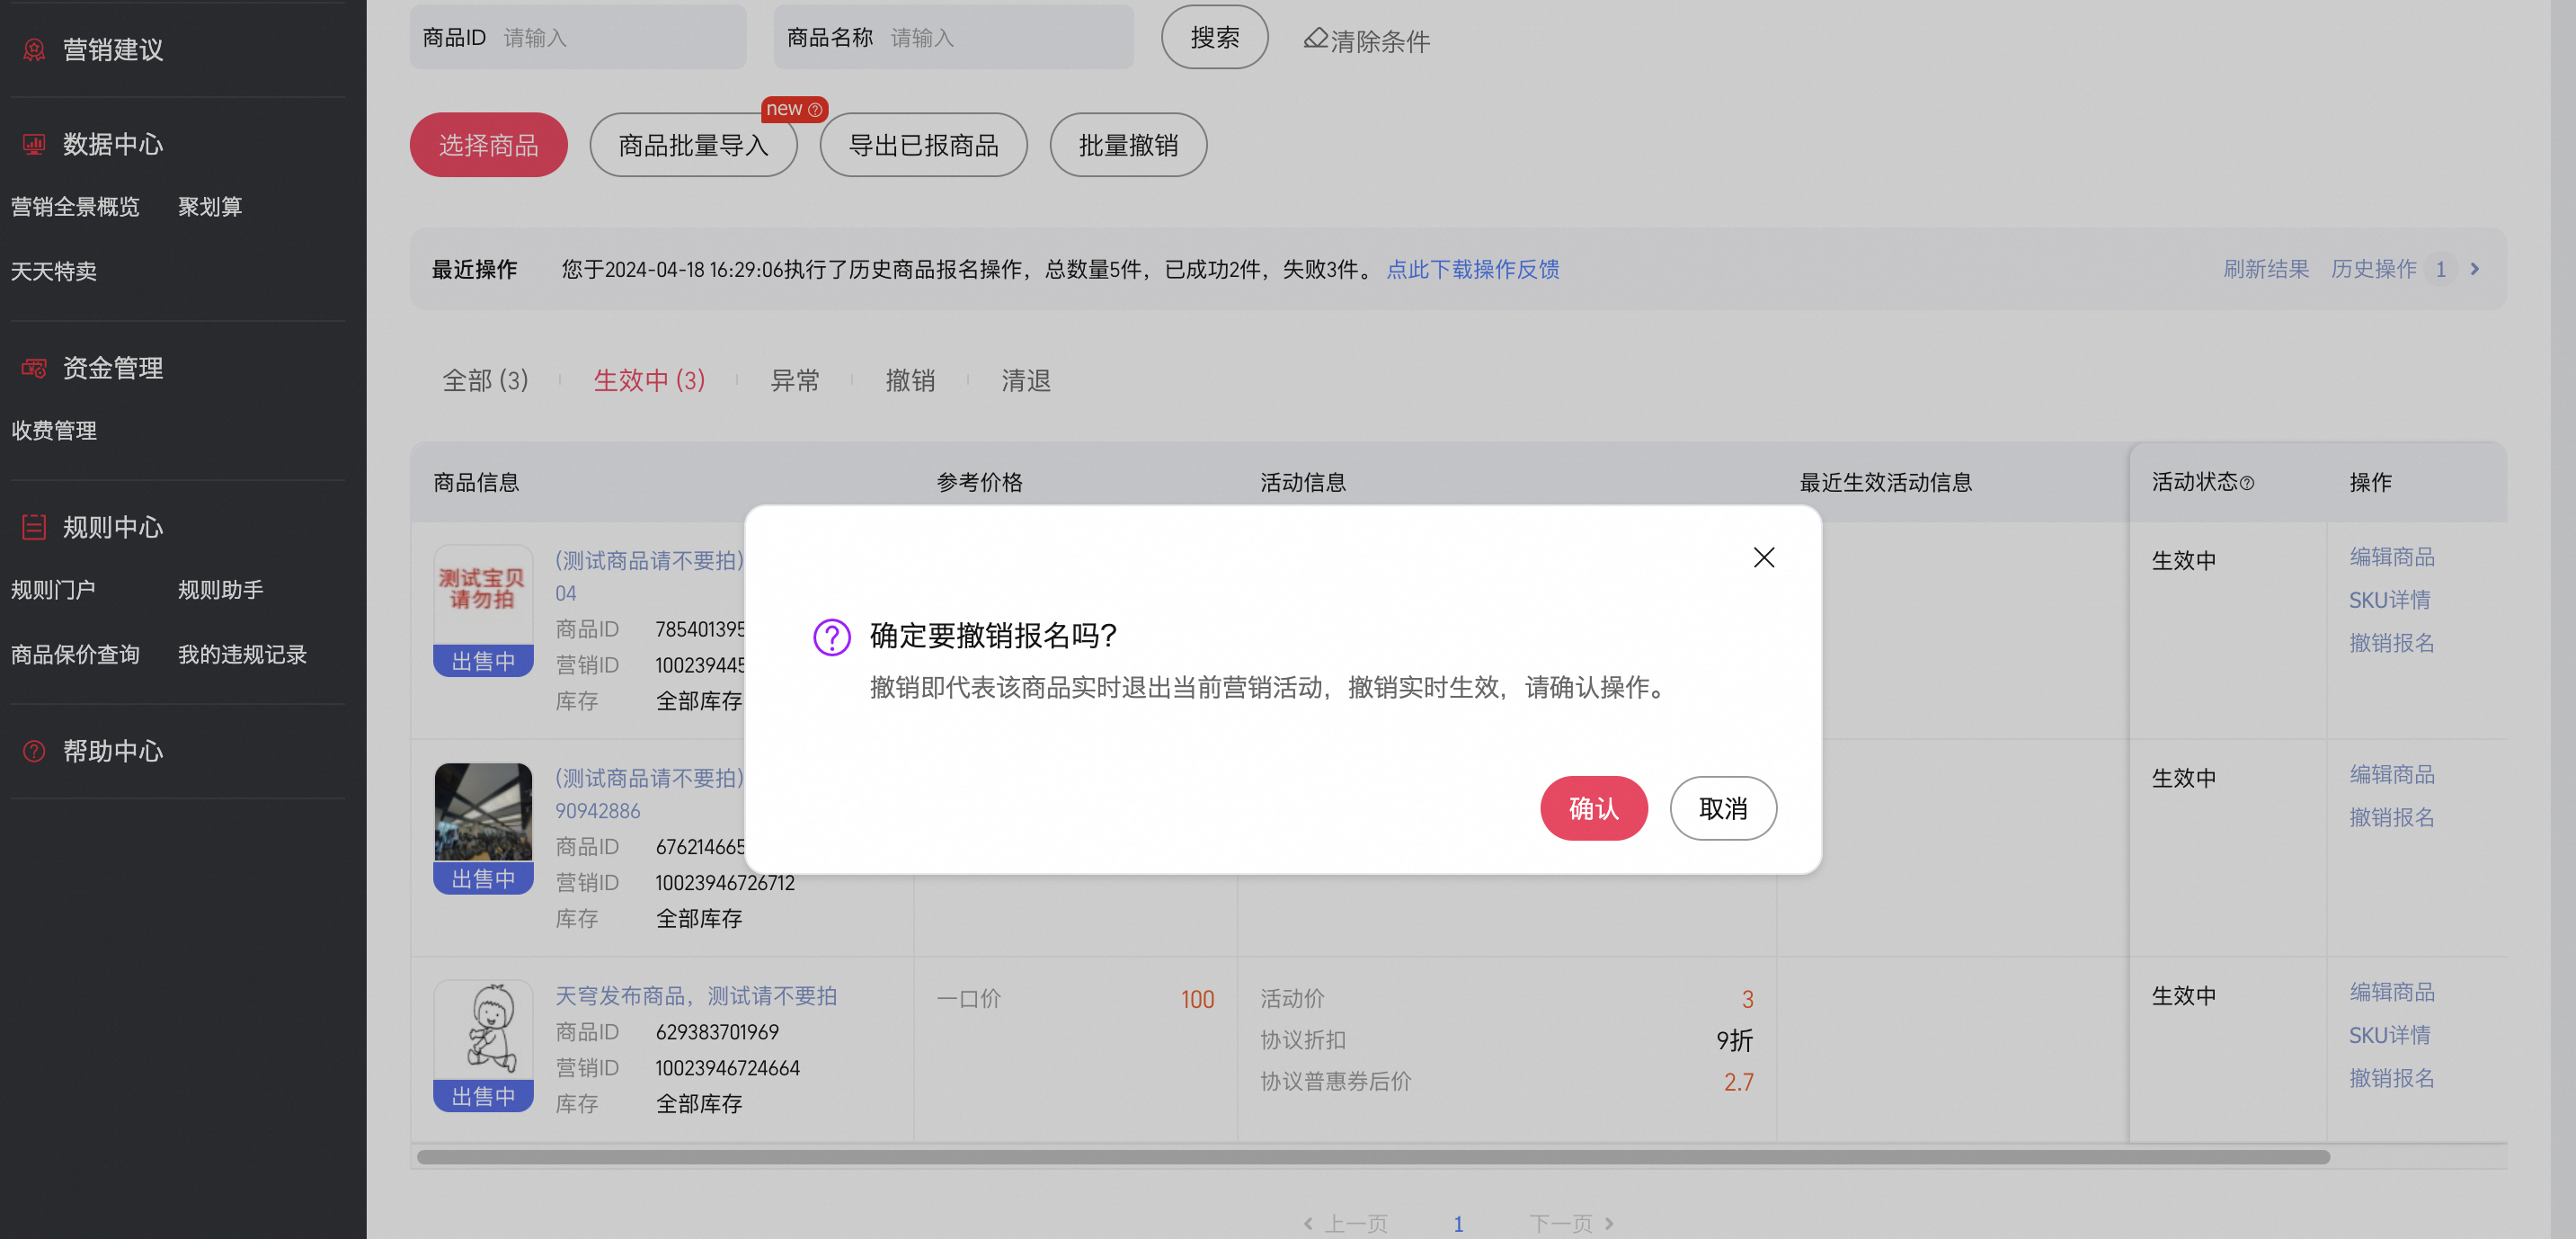
Task: Select page 1 in pagination
Action: (1458, 1224)
